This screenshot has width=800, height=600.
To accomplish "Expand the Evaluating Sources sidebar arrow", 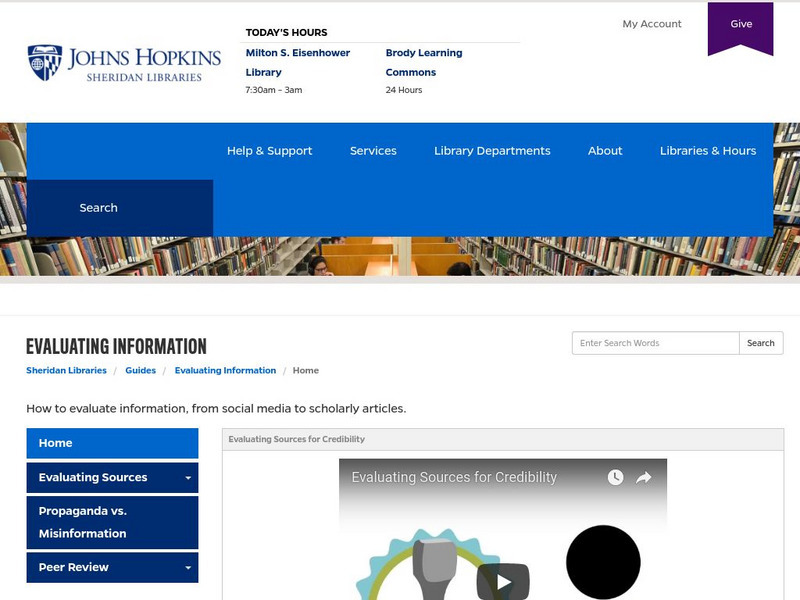I will (188, 478).
